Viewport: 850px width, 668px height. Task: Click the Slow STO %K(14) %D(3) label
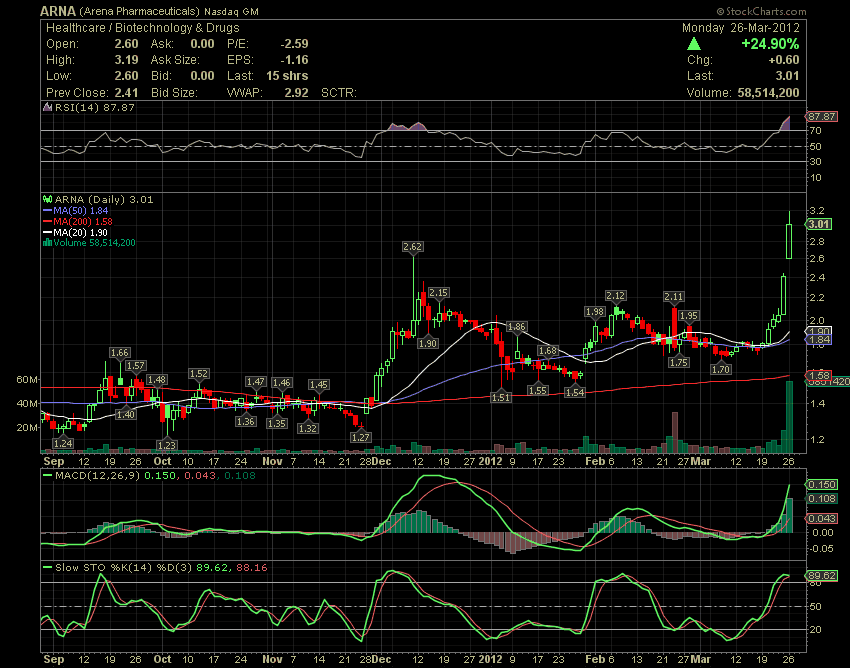click(124, 568)
